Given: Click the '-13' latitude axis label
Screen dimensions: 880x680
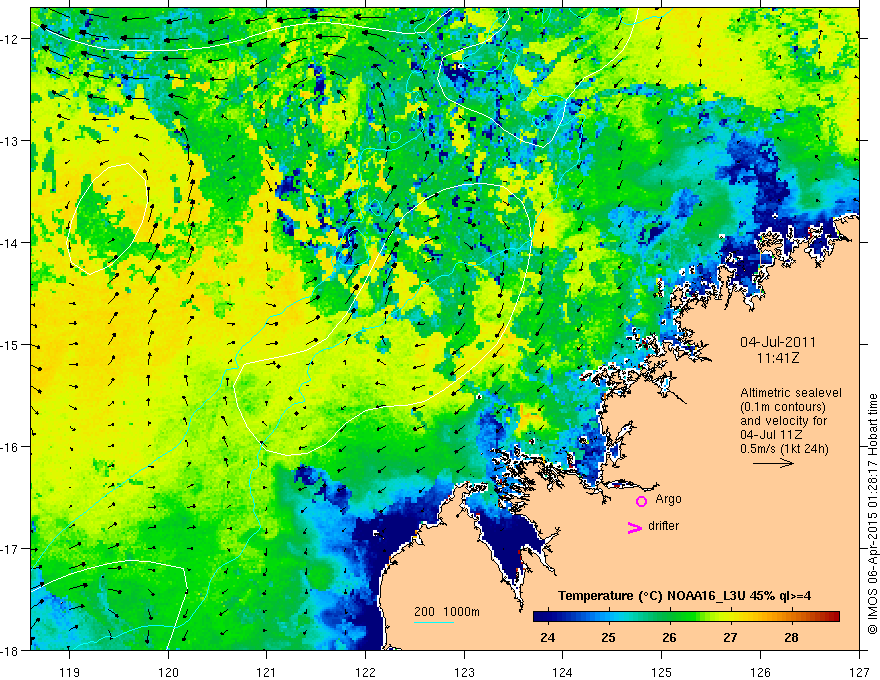Looking at the screenshot, I should (11, 141).
